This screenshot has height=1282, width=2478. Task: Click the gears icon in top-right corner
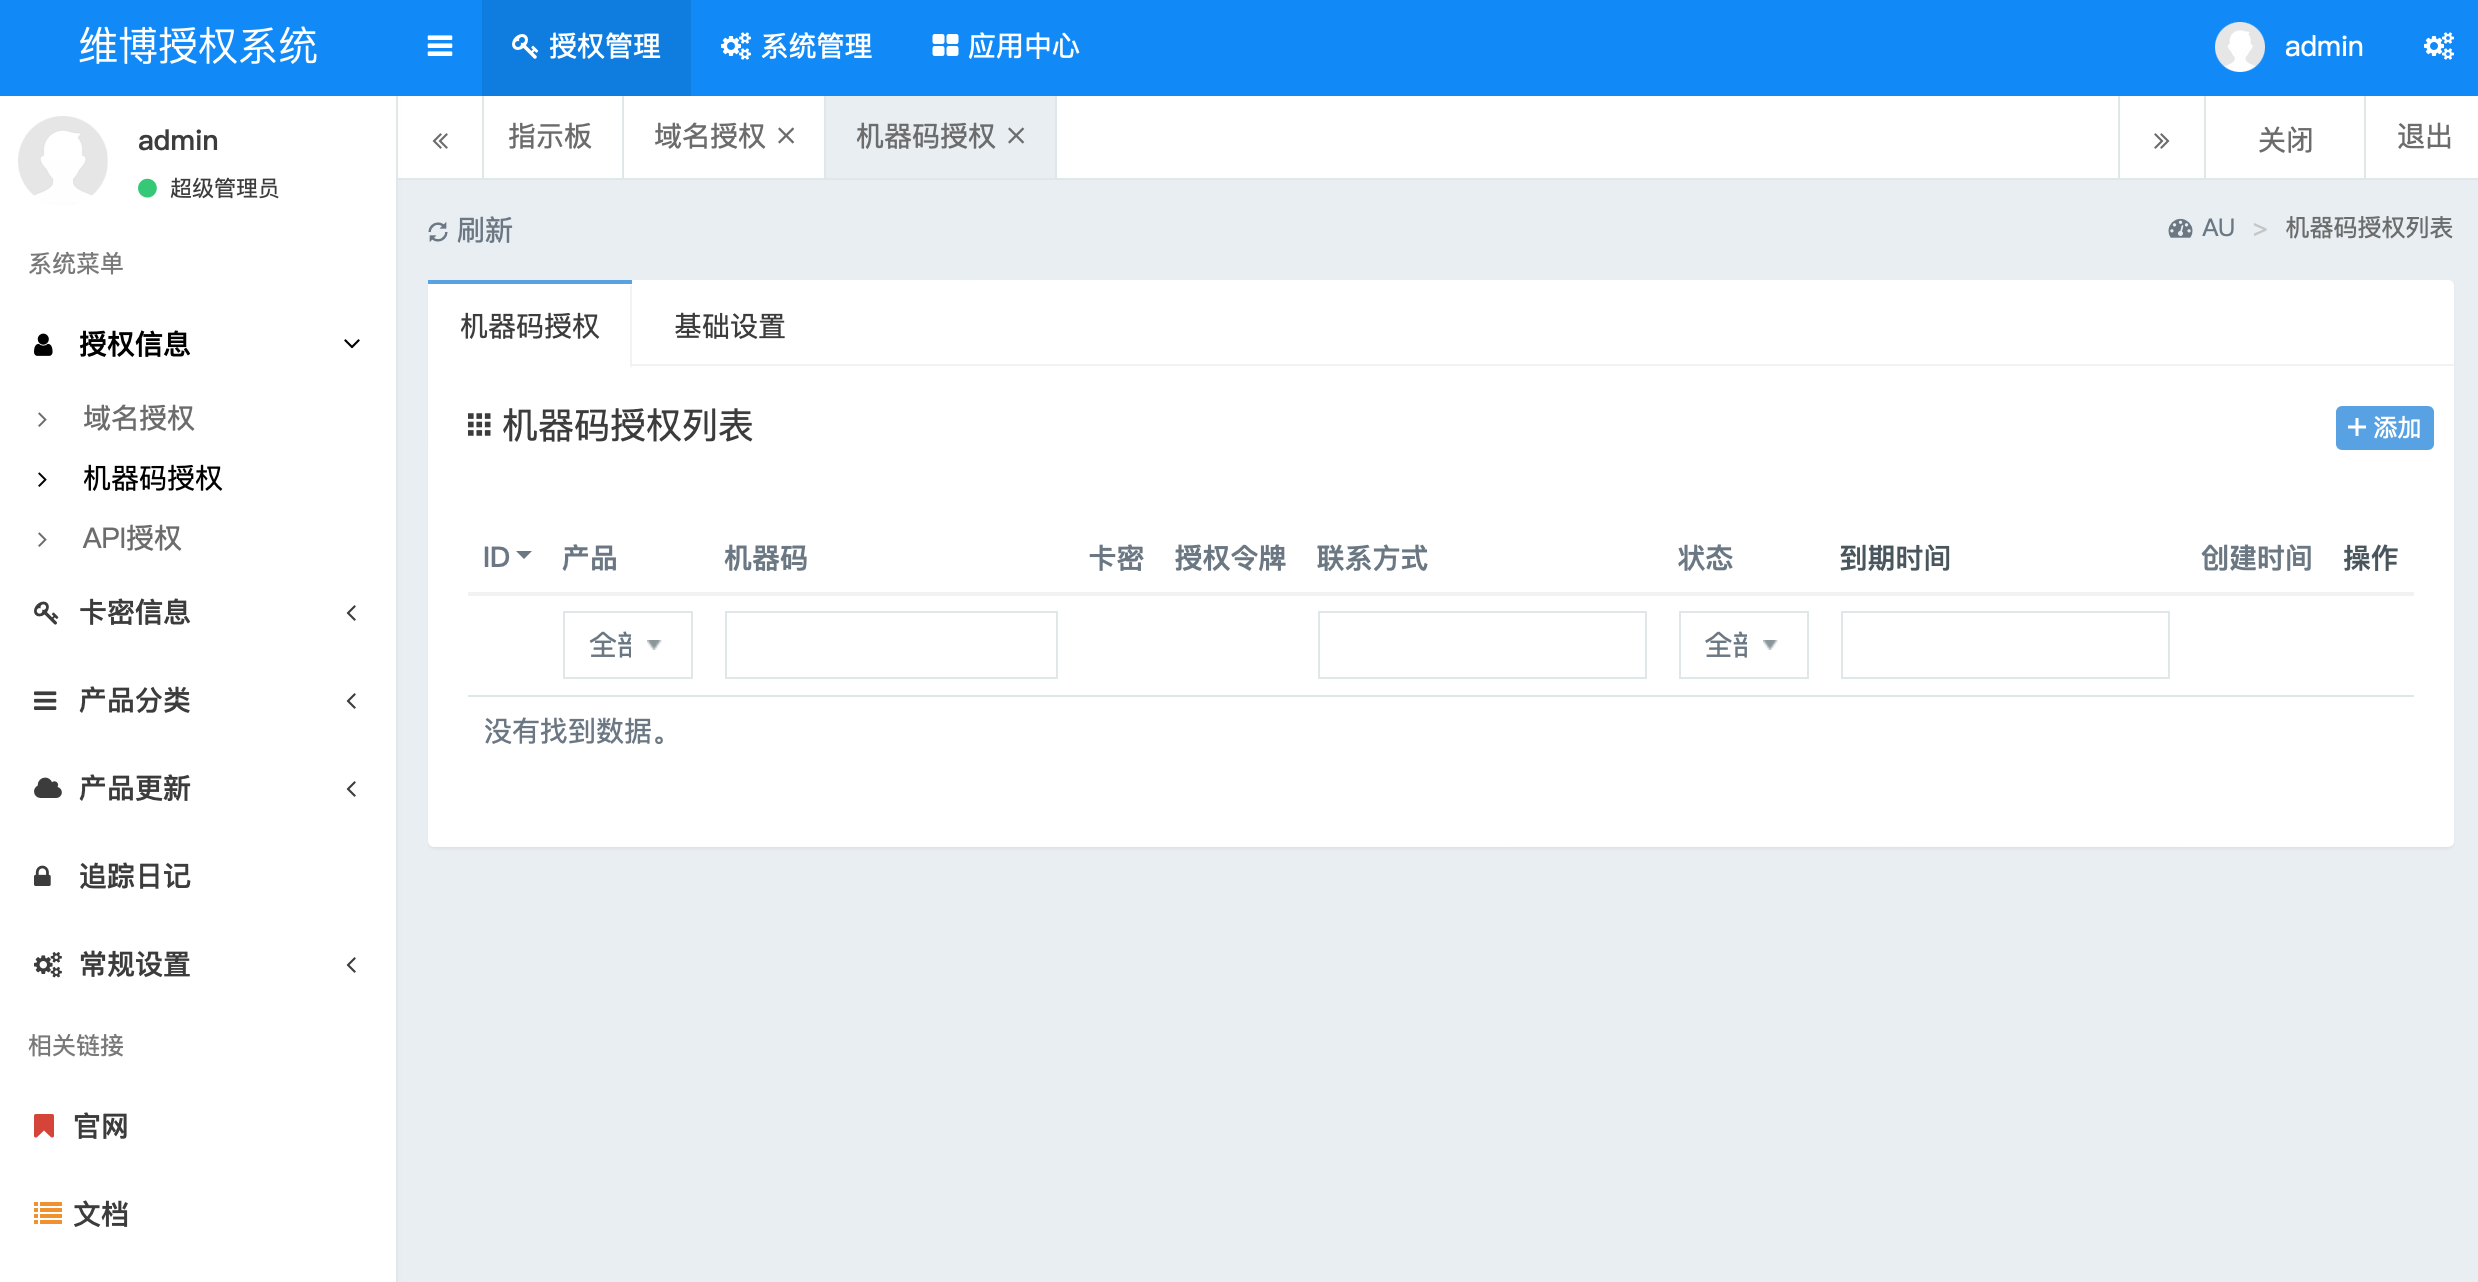click(x=2438, y=46)
